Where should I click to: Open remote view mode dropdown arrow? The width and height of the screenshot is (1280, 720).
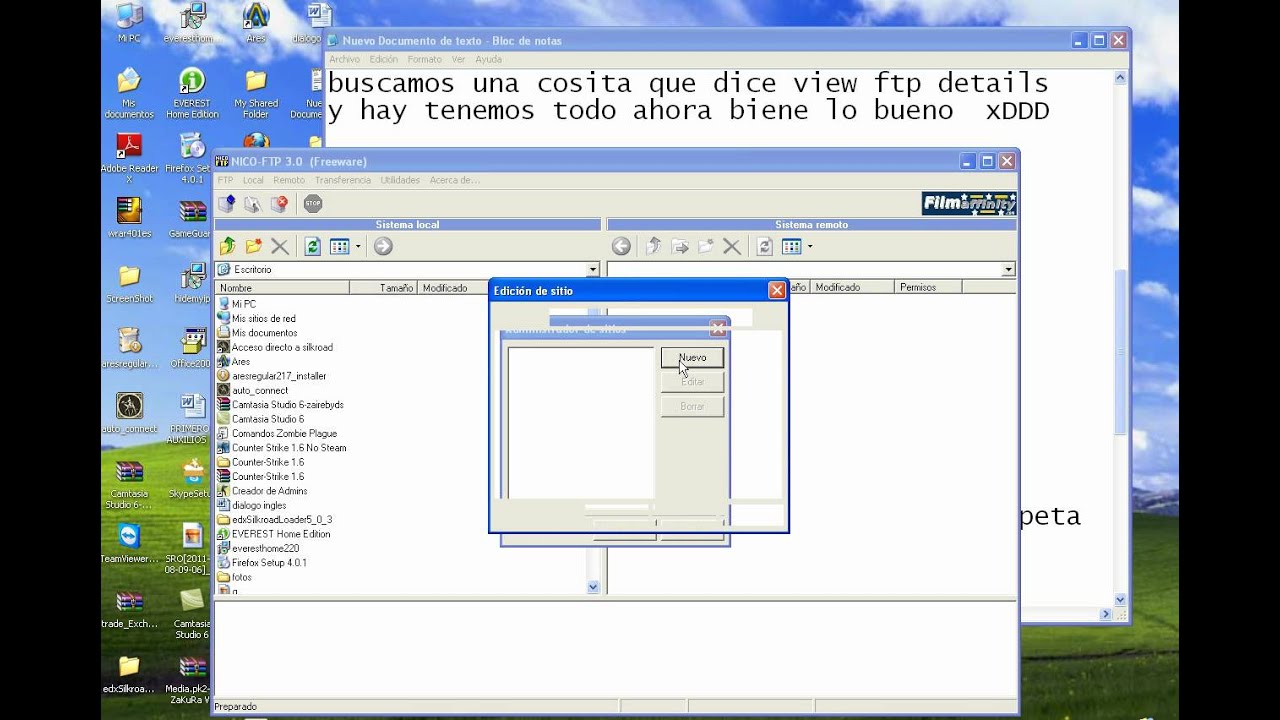(x=810, y=246)
